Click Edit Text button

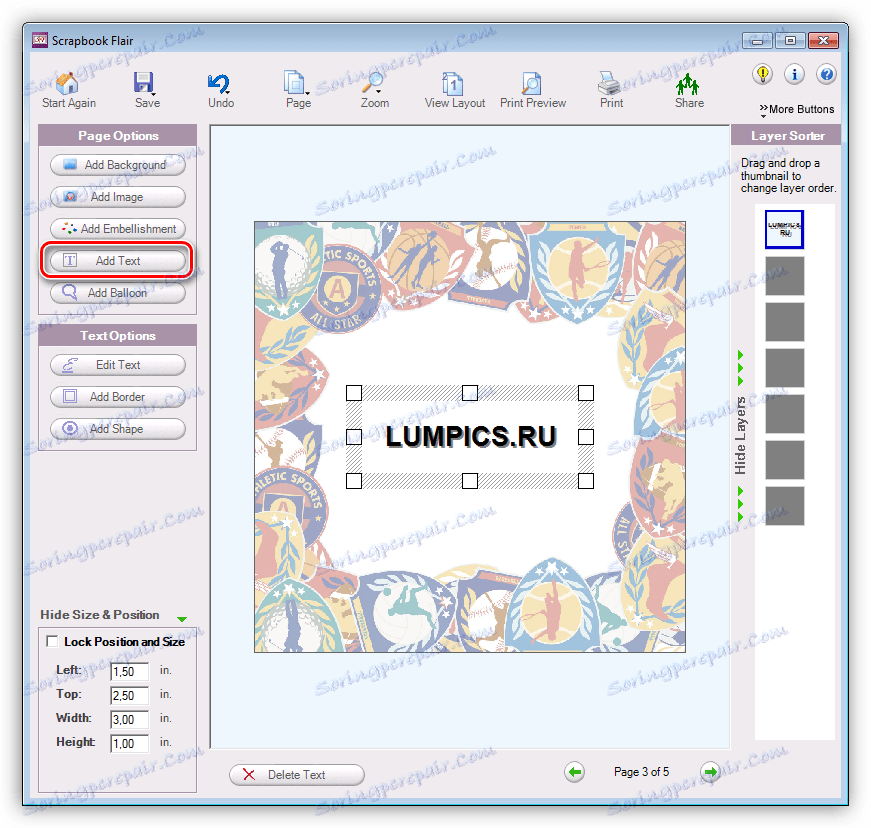118,365
